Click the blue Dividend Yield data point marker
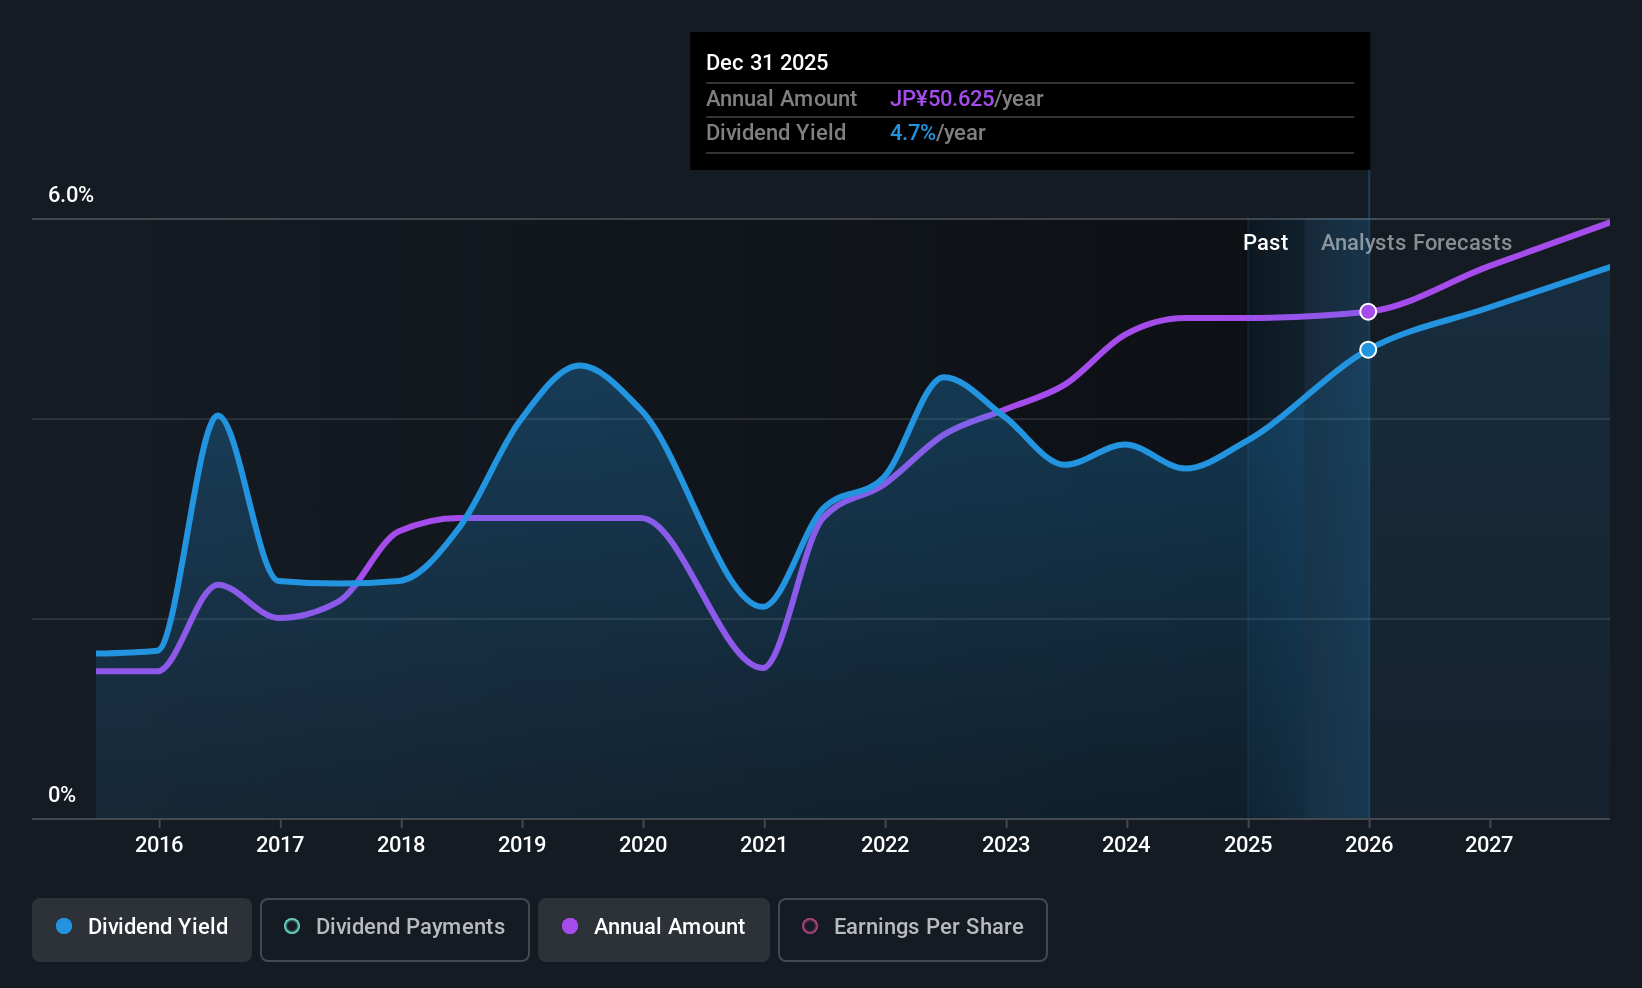The height and width of the screenshot is (988, 1642). point(1368,350)
